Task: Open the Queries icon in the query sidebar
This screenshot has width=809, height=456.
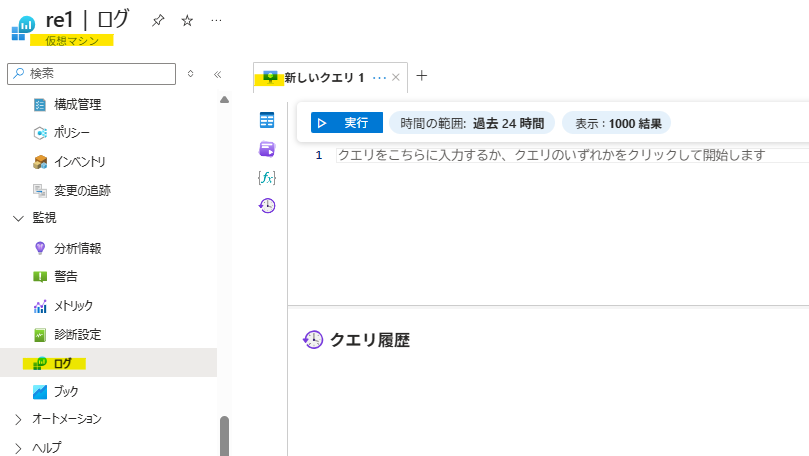Action: [267, 149]
